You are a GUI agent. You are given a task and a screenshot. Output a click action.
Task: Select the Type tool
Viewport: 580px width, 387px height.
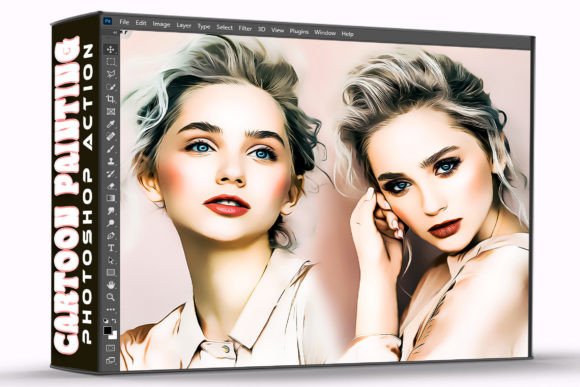[111, 248]
